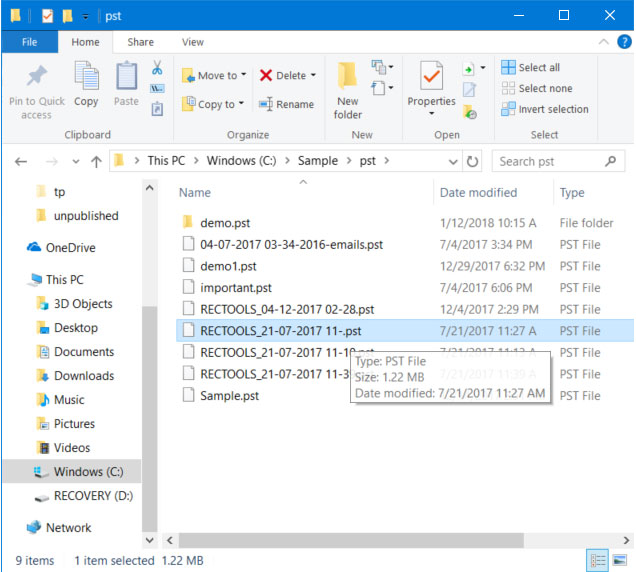The width and height of the screenshot is (636, 572).
Task: Open the New item dropdown
Action: pyautogui.click(x=382, y=67)
